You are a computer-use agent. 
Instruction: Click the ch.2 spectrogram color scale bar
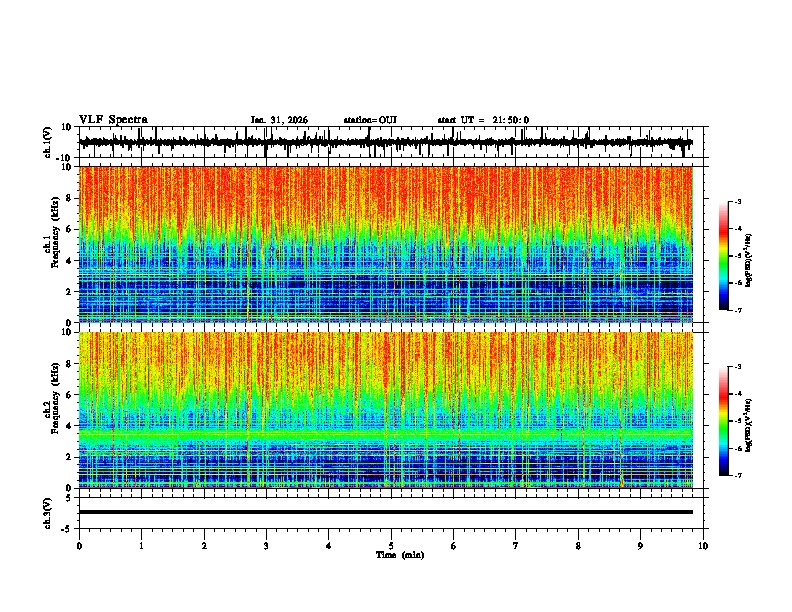[723, 421]
